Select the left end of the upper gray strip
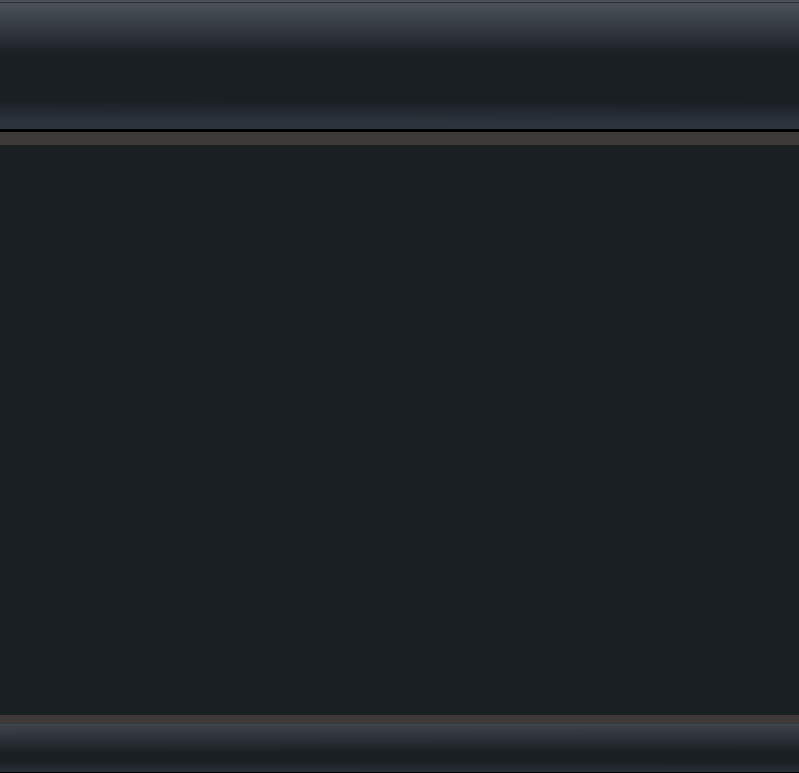The image size is (799, 773). pos(5,139)
